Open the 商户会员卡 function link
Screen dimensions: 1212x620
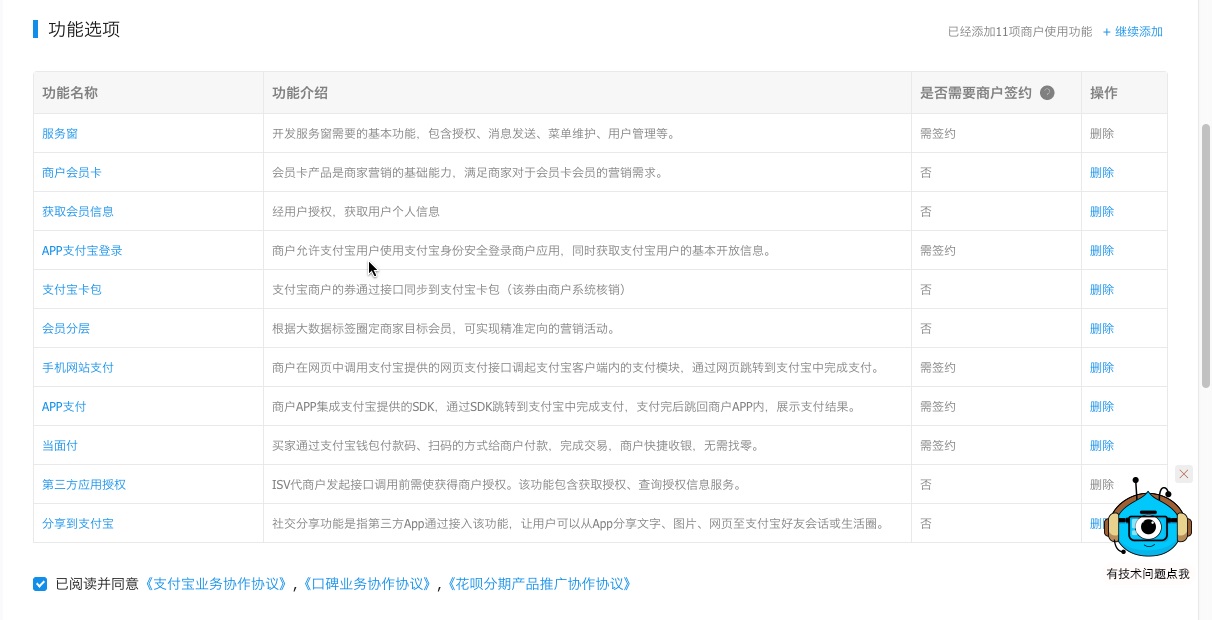tap(71, 173)
